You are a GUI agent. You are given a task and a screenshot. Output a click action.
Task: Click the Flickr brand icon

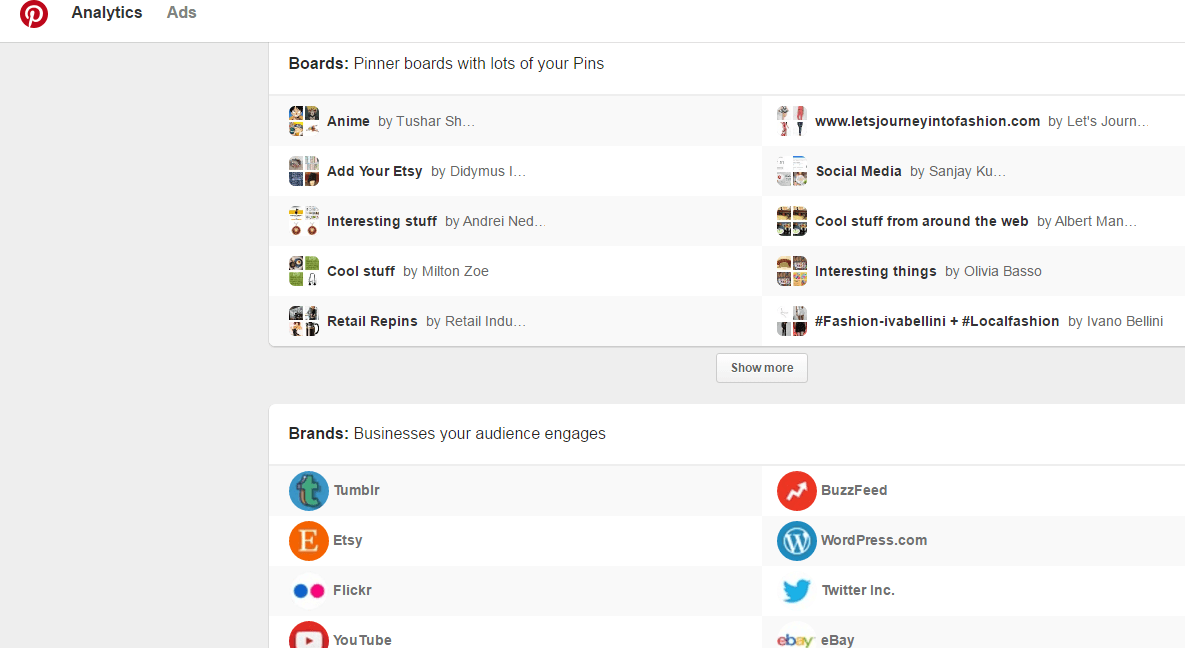309,591
